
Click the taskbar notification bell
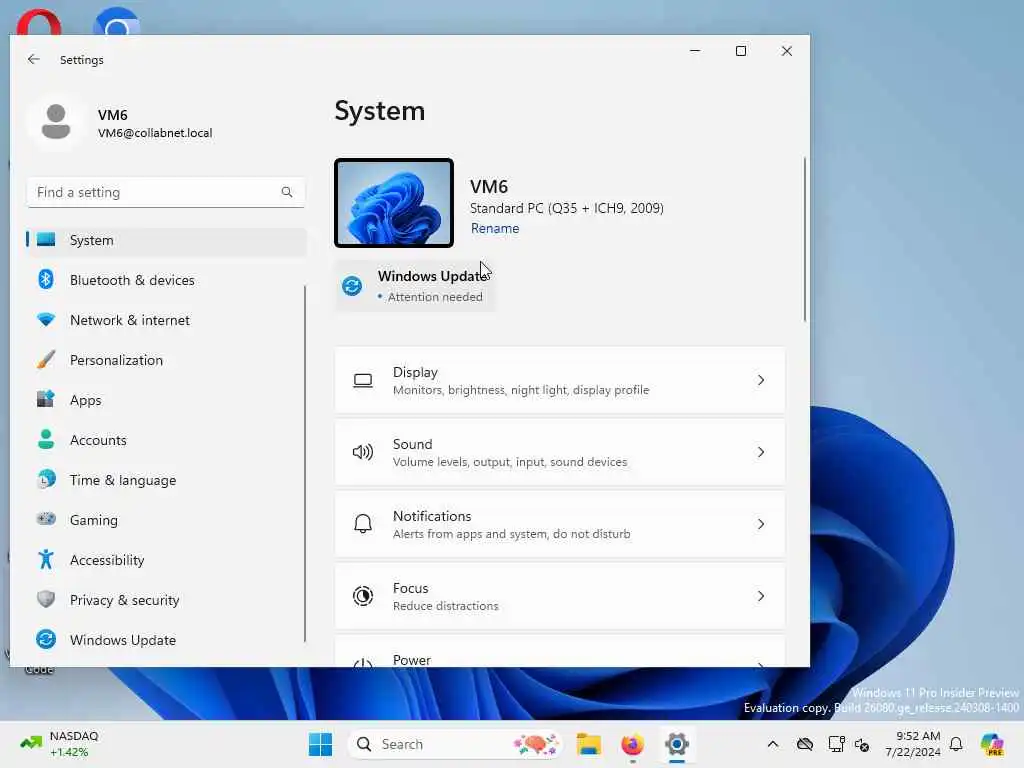click(956, 744)
